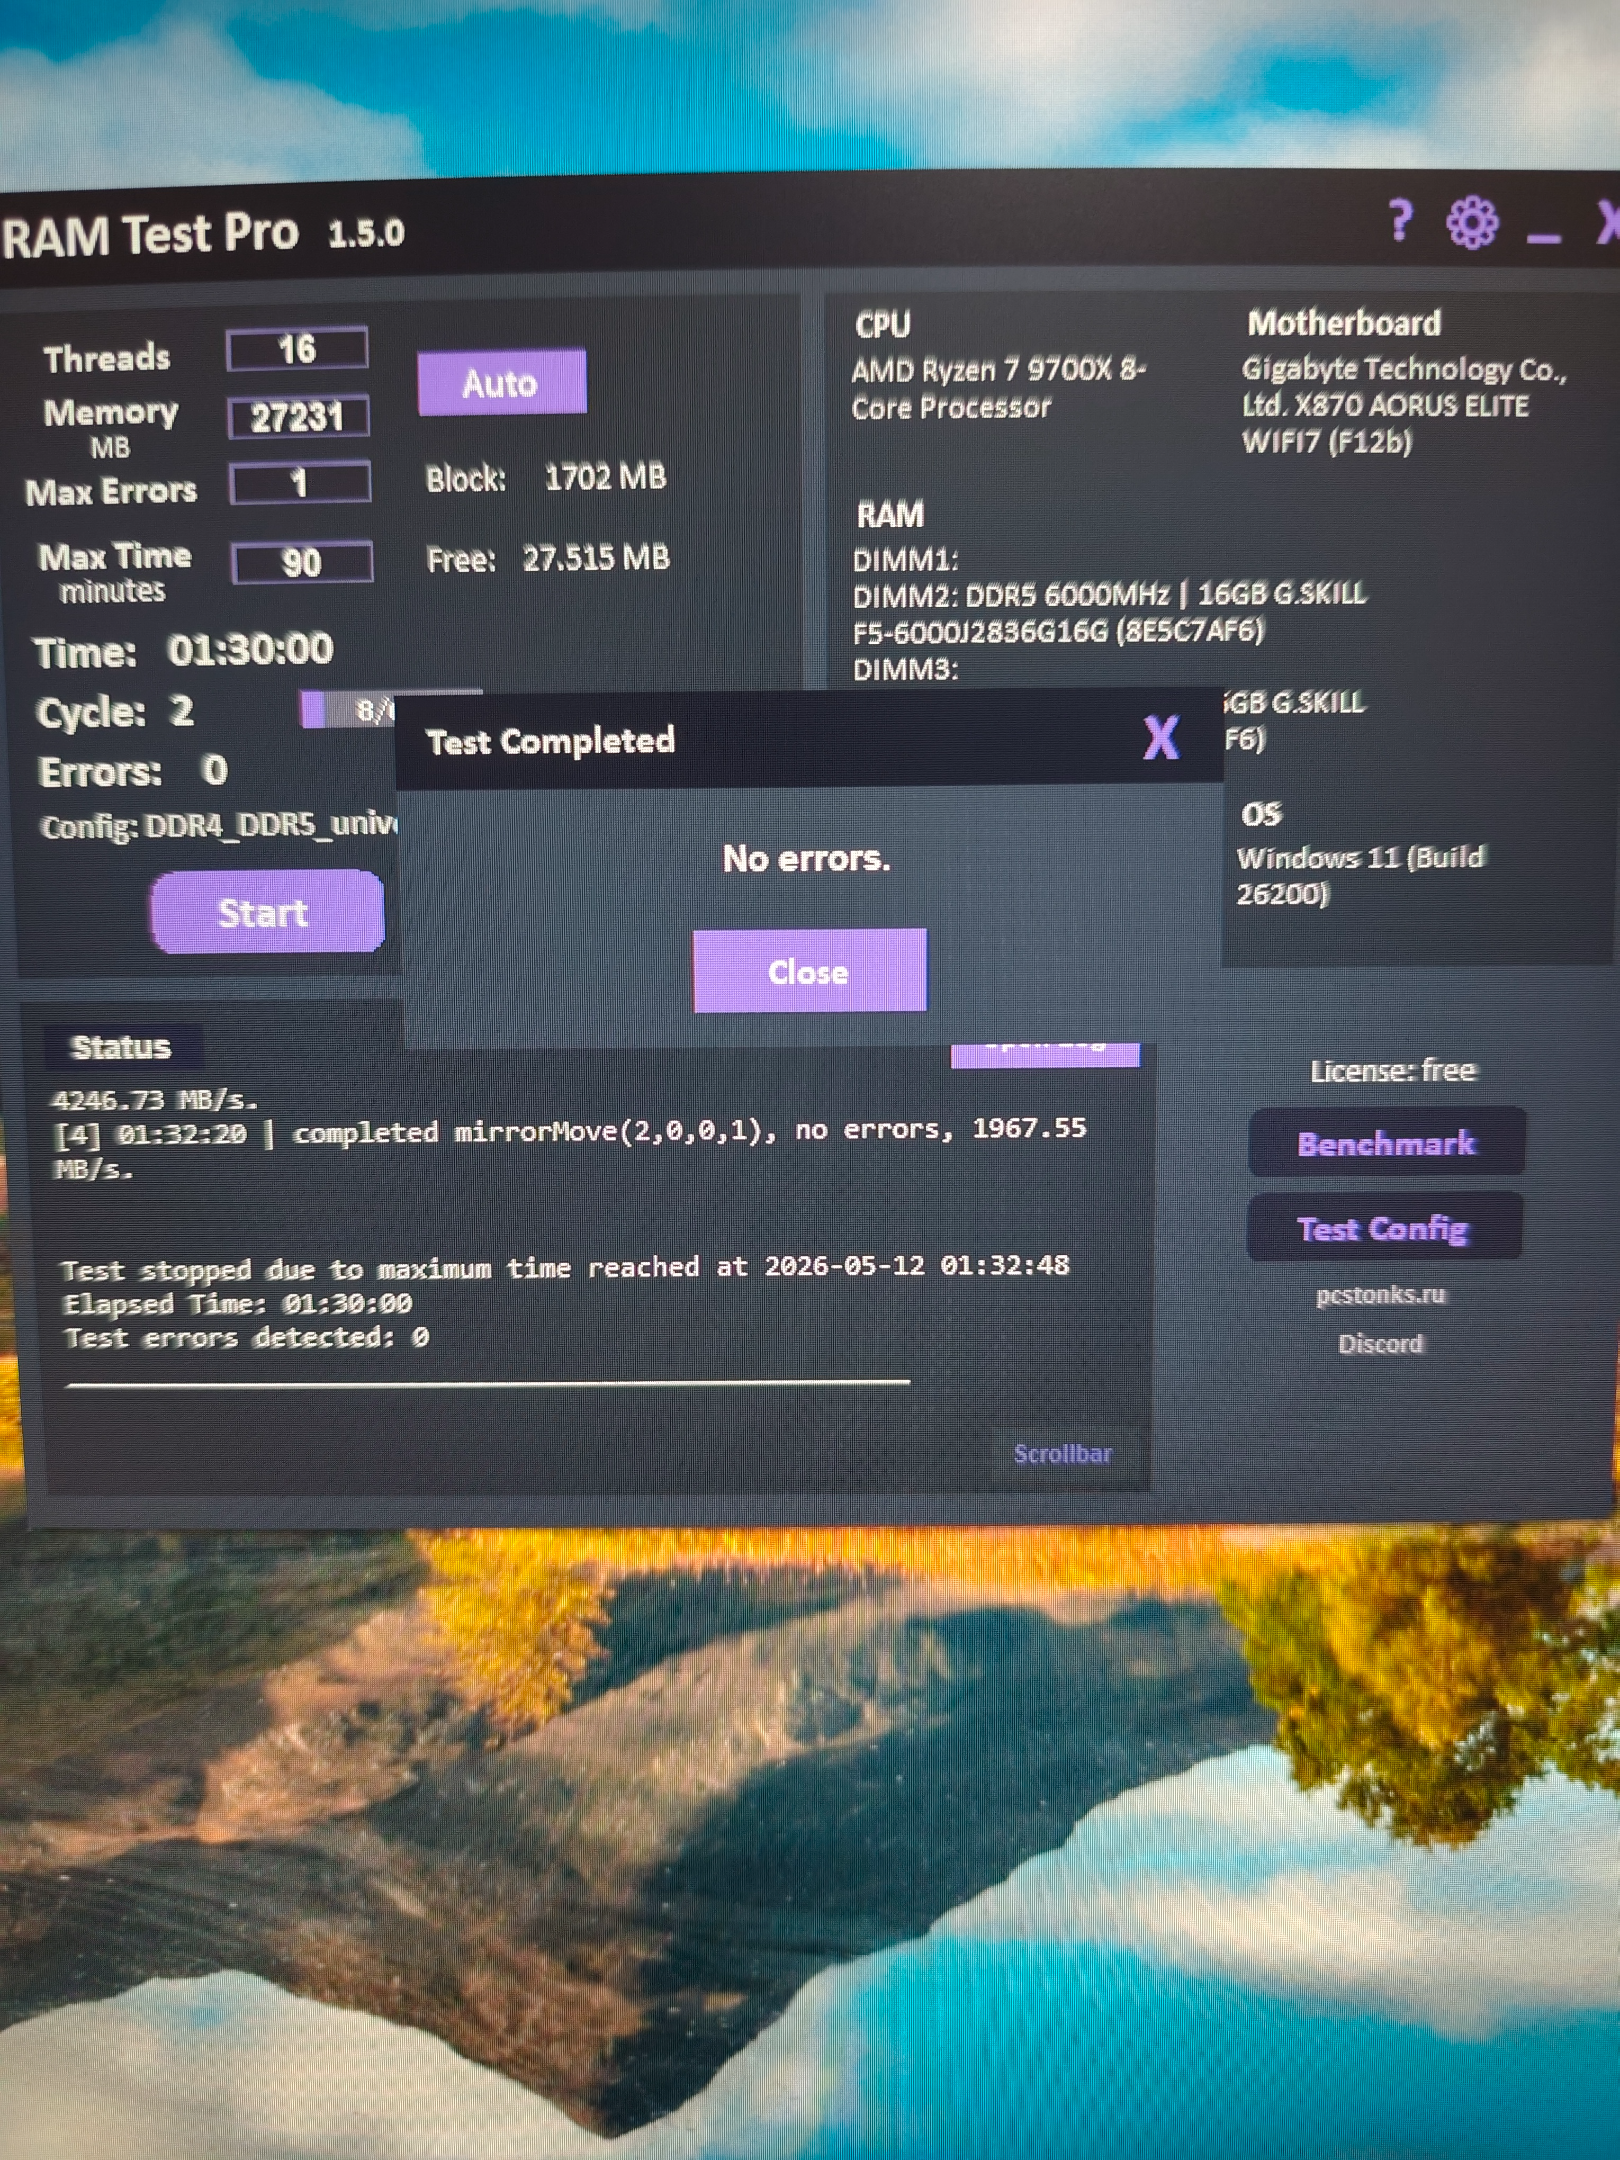
Task: Click the 'RAM Test Pro' title text
Action: 150,236
